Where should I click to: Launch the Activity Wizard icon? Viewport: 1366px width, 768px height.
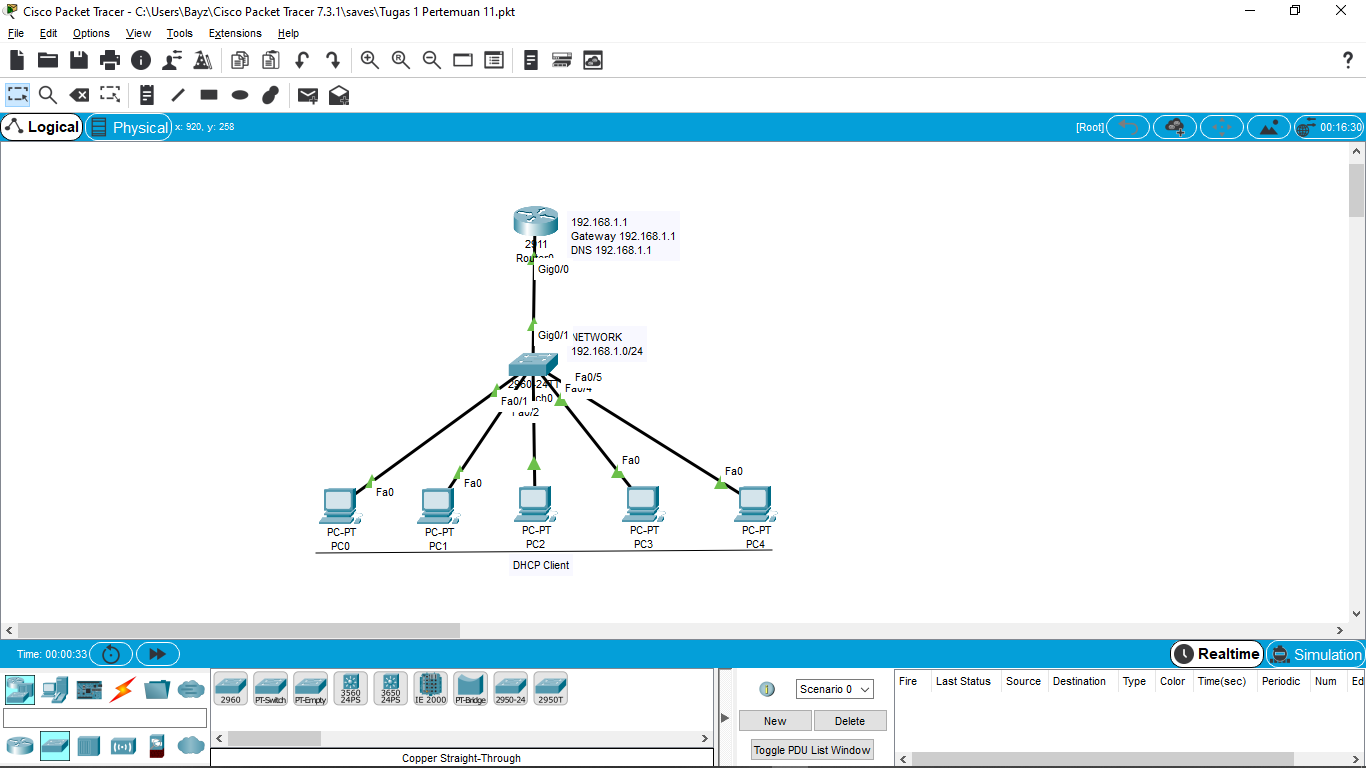click(203, 60)
